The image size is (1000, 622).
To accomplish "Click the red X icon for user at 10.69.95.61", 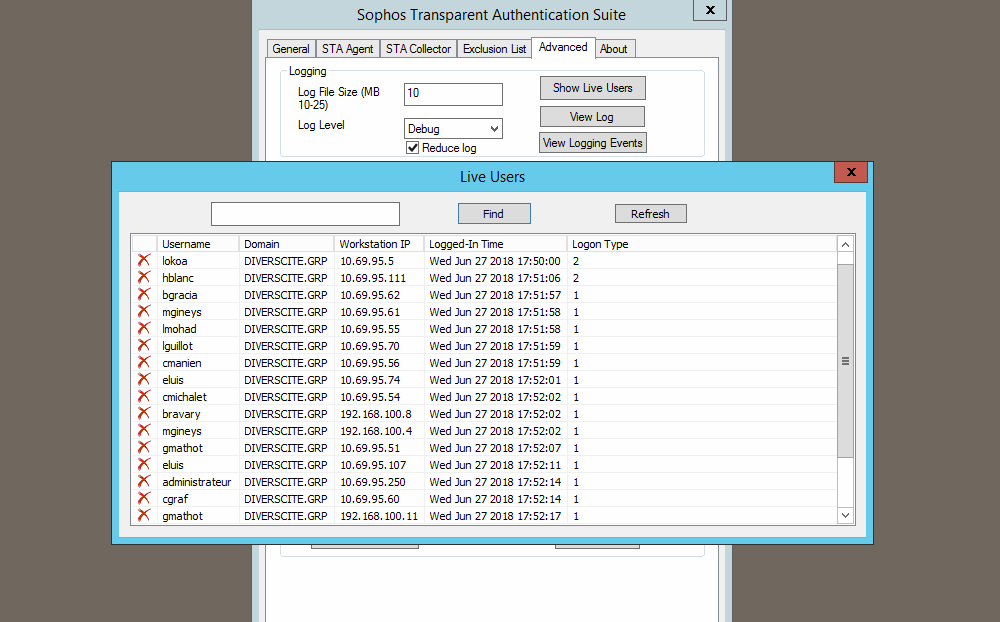I will coord(144,311).
